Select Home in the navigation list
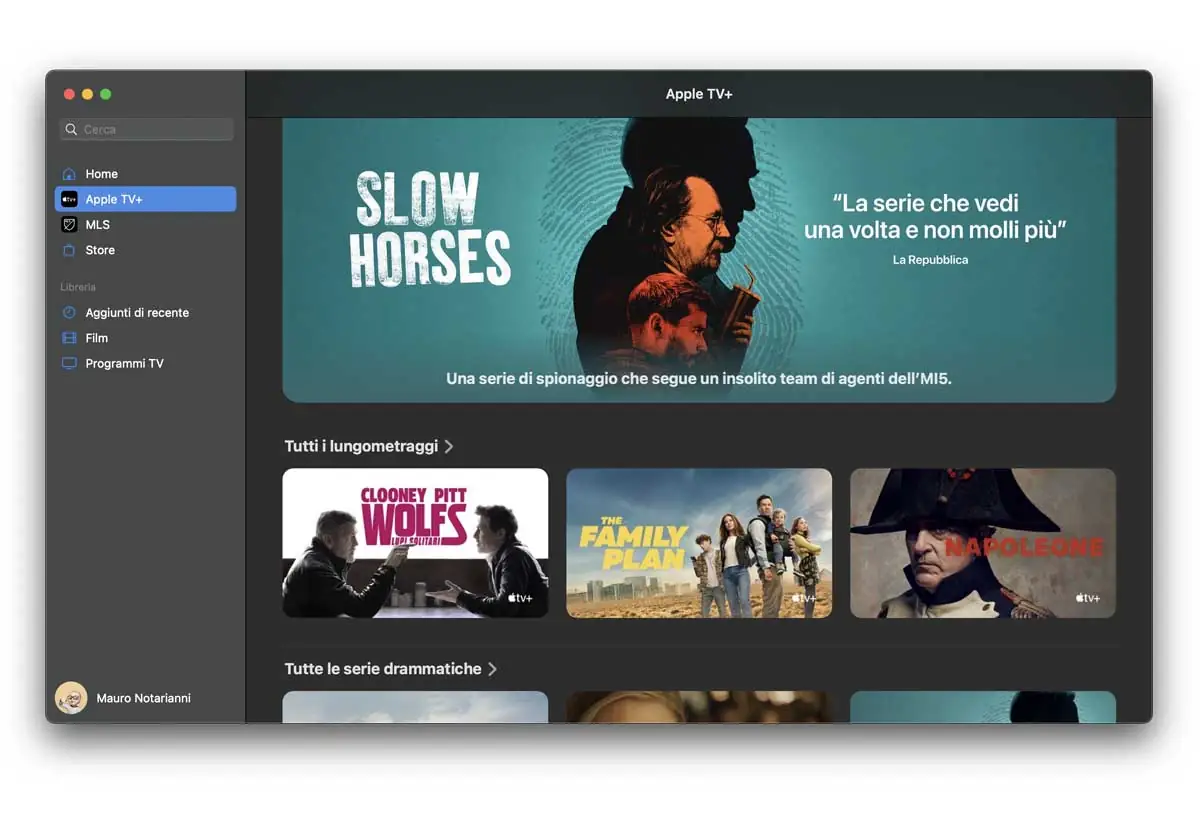 pos(101,173)
